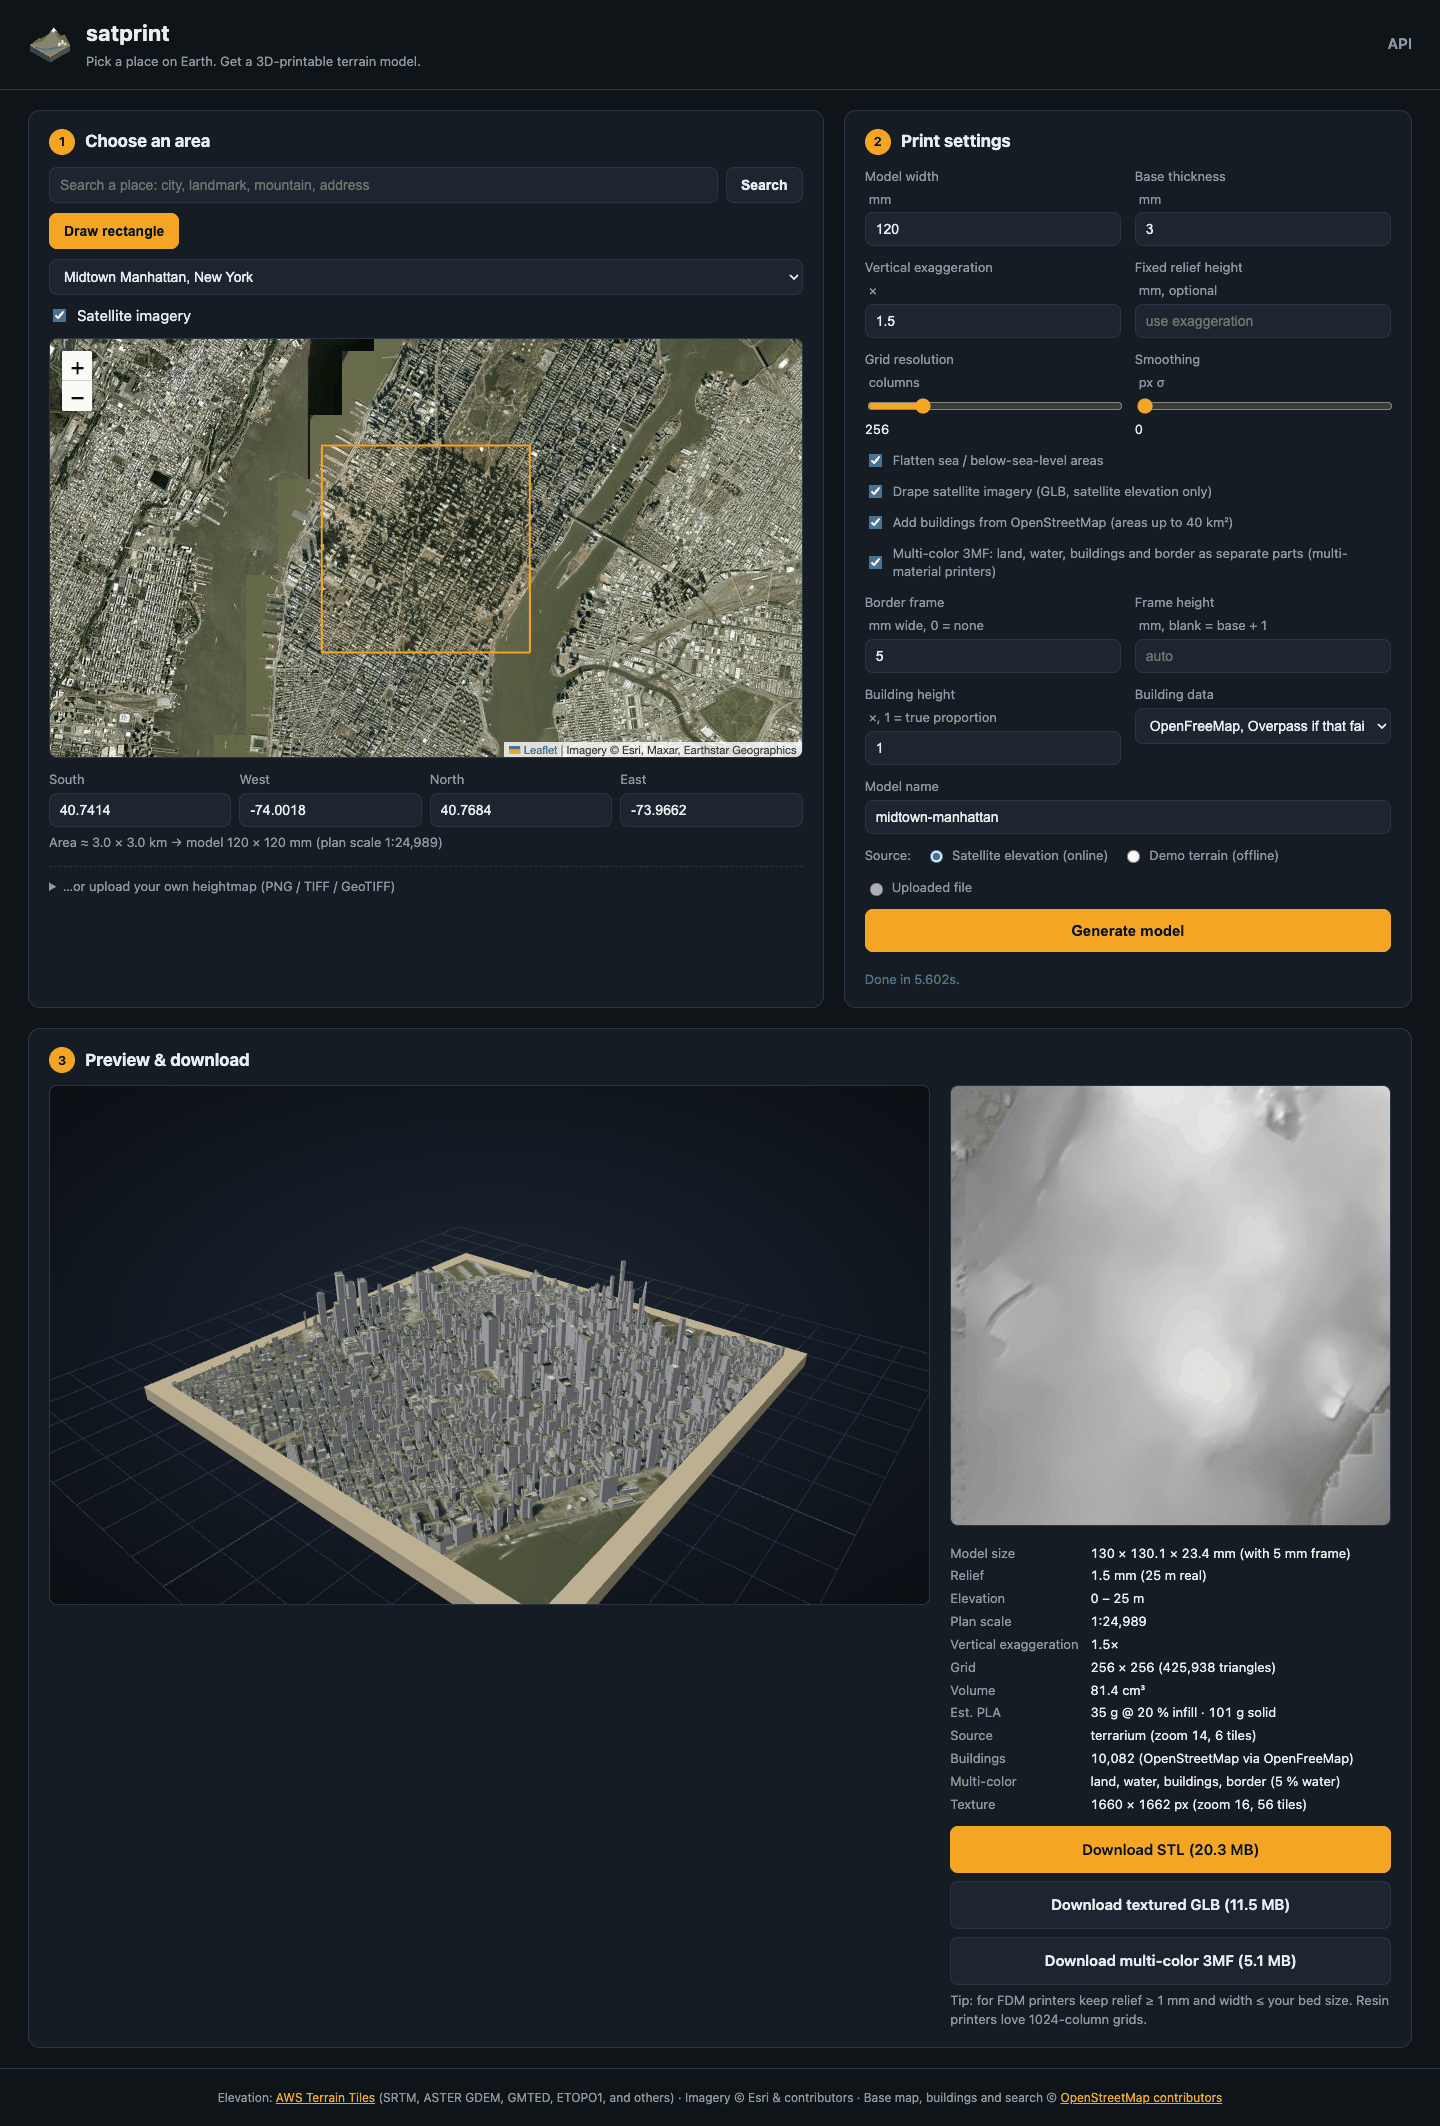
Task: Click Download STL (20.3 MB)
Action: click(x=1170, y=1849)
